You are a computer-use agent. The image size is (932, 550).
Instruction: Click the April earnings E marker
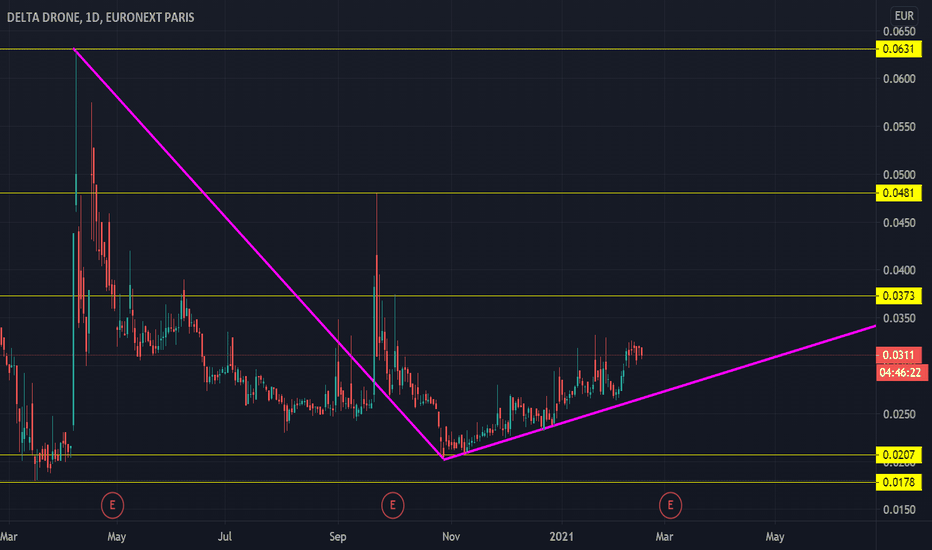tap(112, 505)
